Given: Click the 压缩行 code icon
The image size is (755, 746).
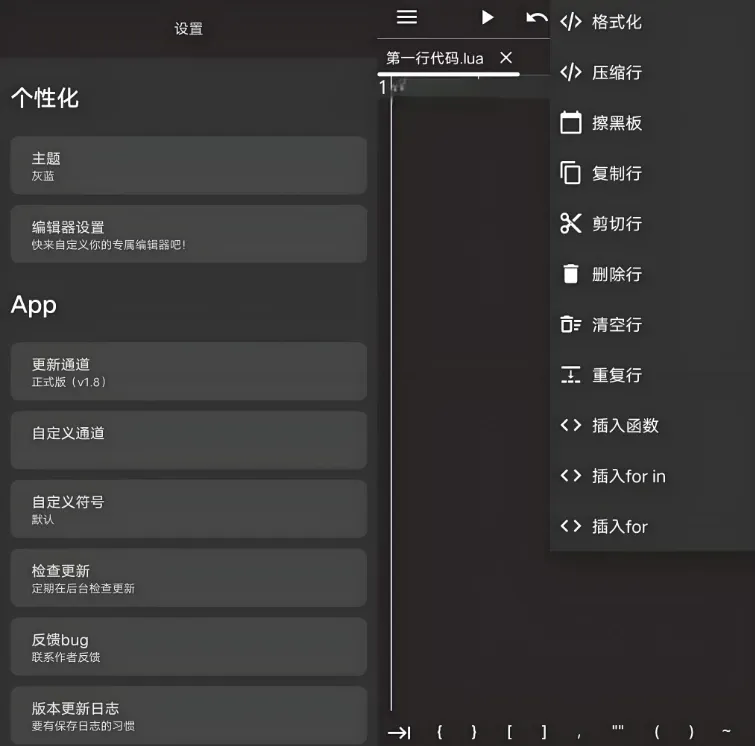Looking at the screenshot, I should pos(571,72).
